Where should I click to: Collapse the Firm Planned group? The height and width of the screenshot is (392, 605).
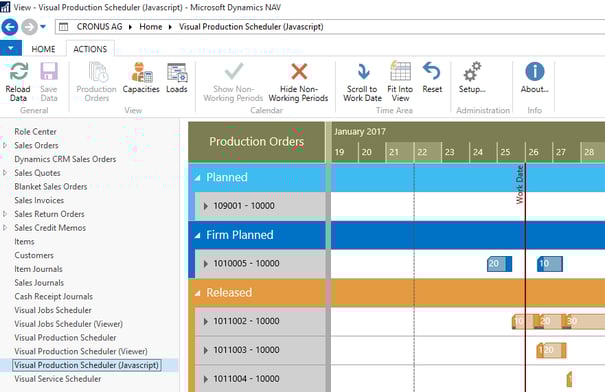tap(198, 235)
